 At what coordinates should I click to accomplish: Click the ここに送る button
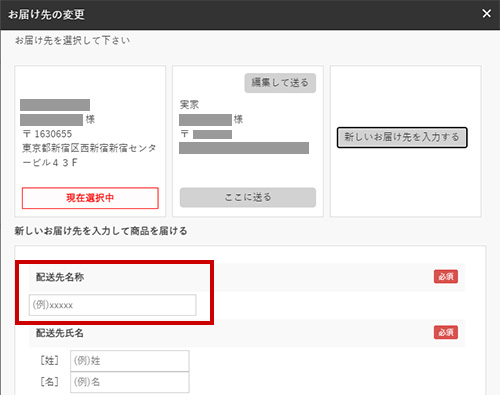tap(248, 197)
